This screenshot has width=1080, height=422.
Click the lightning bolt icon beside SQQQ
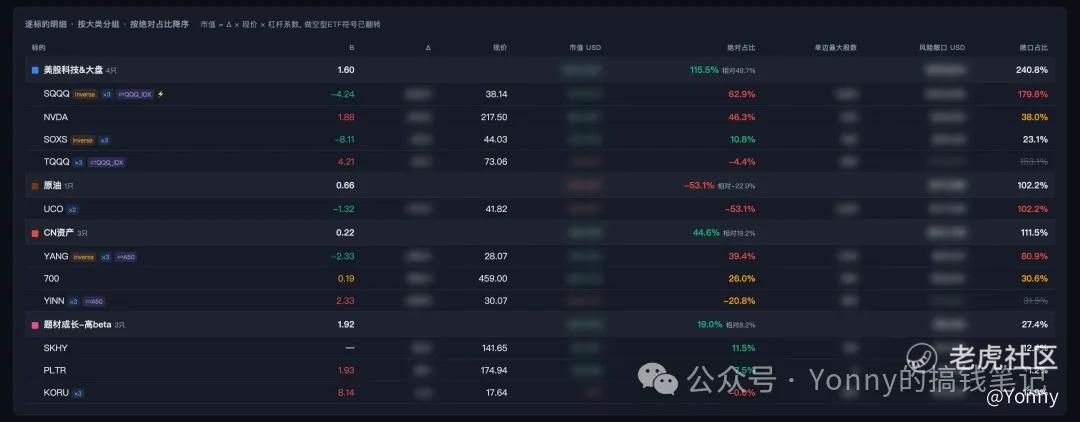(x=160, y=94)
